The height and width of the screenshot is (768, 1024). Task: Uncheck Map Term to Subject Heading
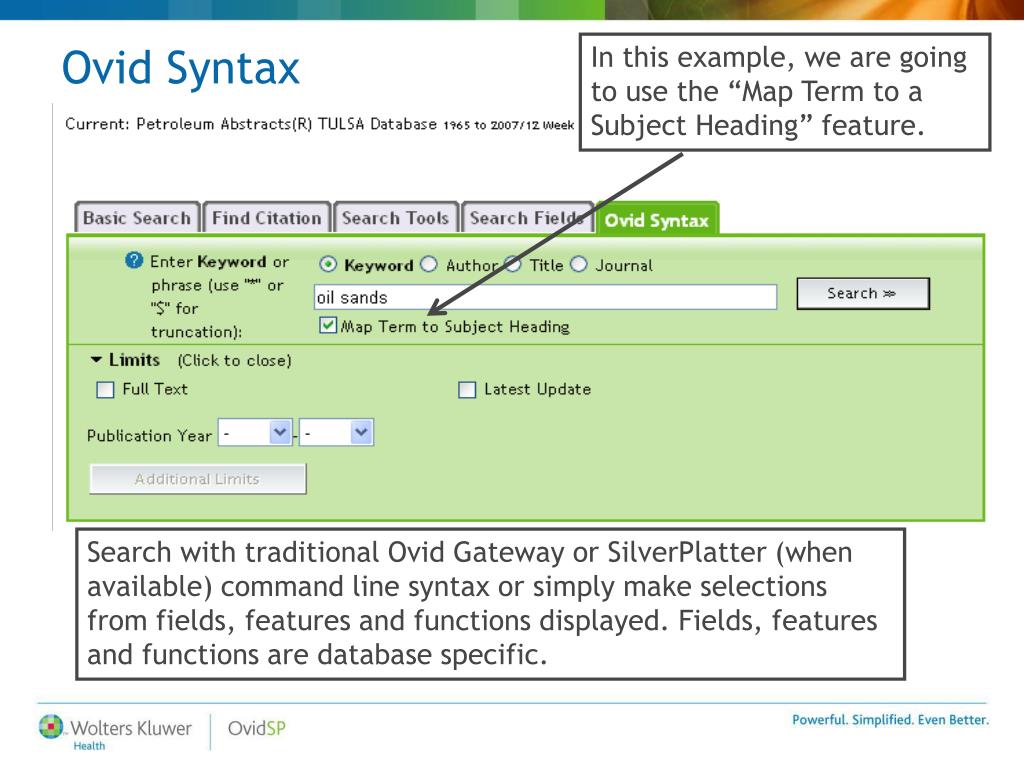(x=328, y=325)
